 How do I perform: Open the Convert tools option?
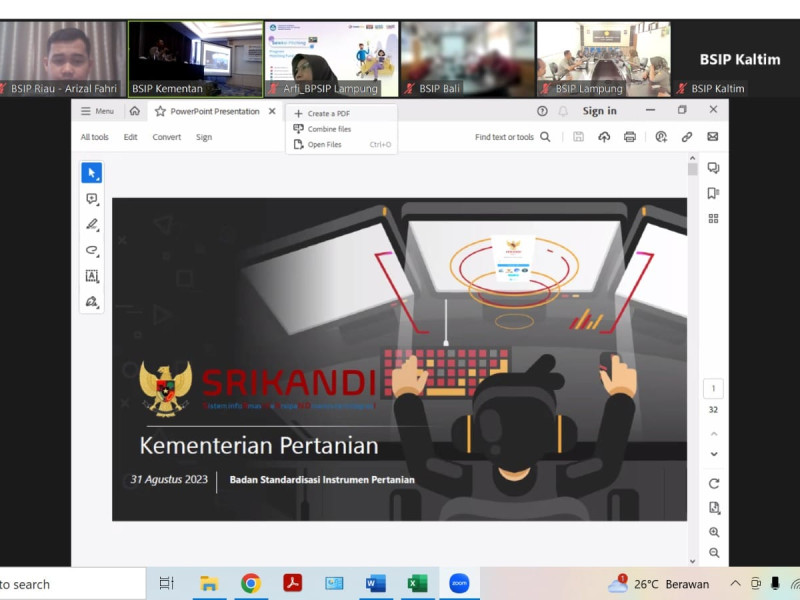166,137
